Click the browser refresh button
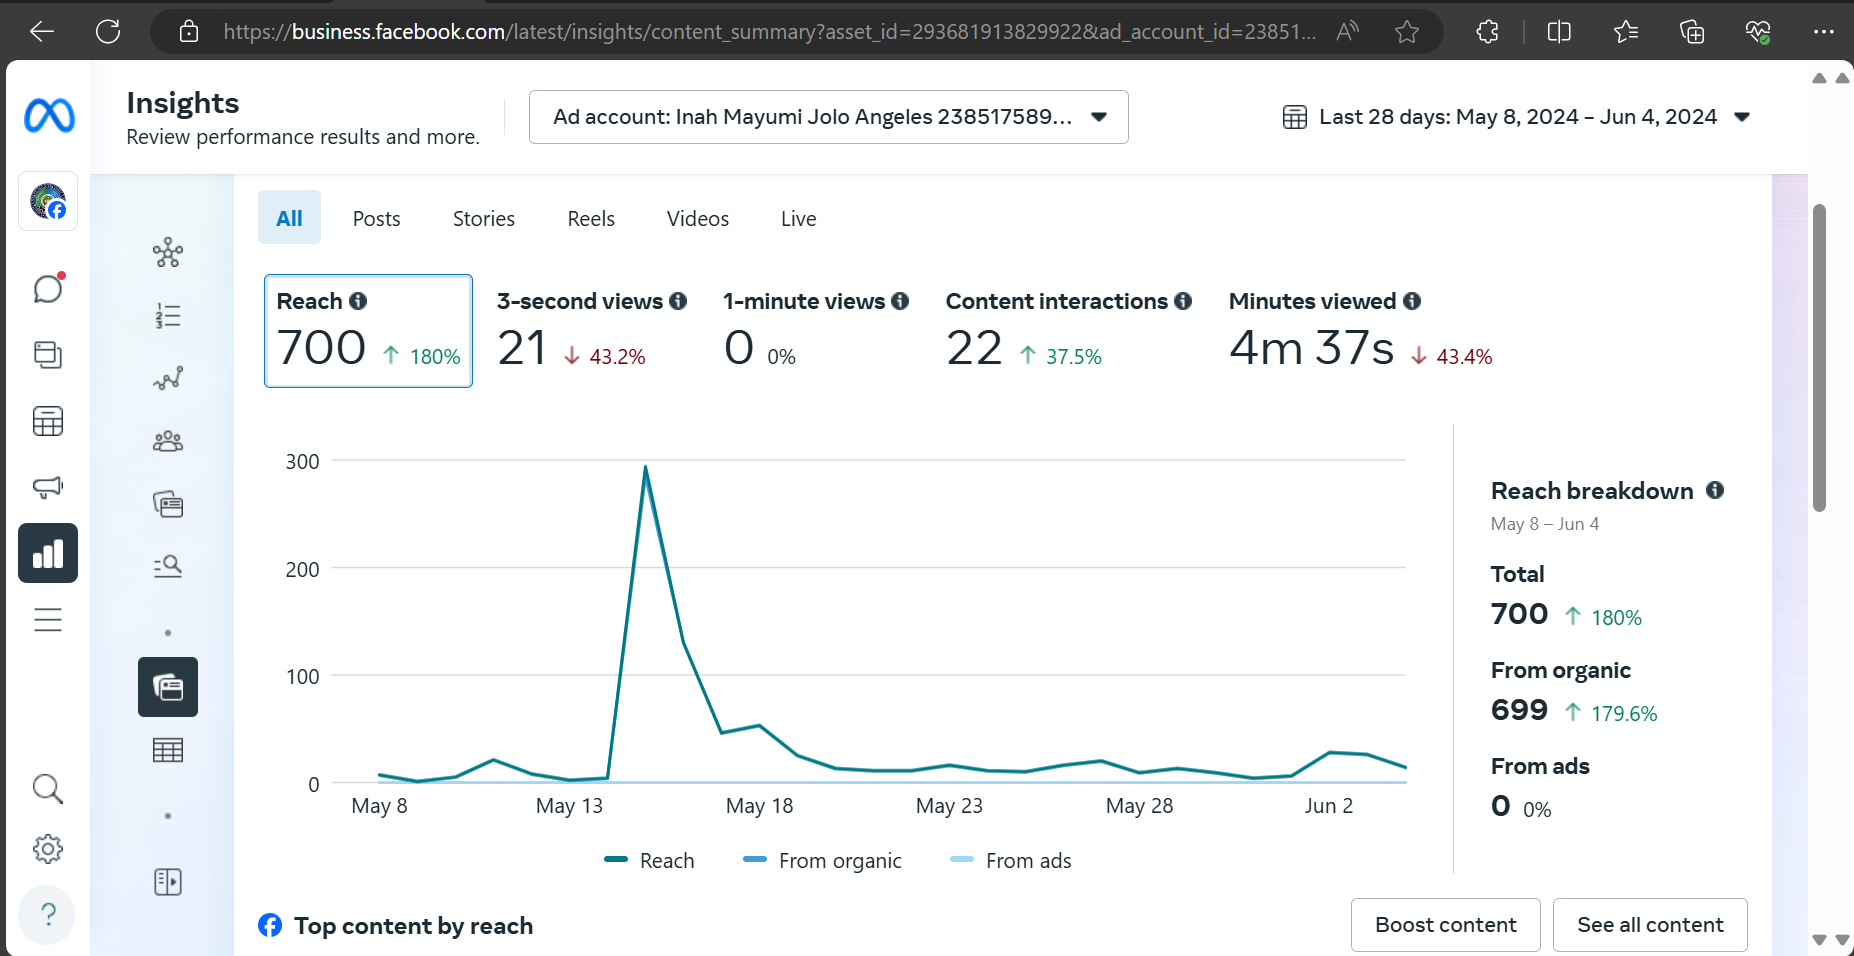The width and height of the screenshot is (1854, 956). [x=108, y=32]
